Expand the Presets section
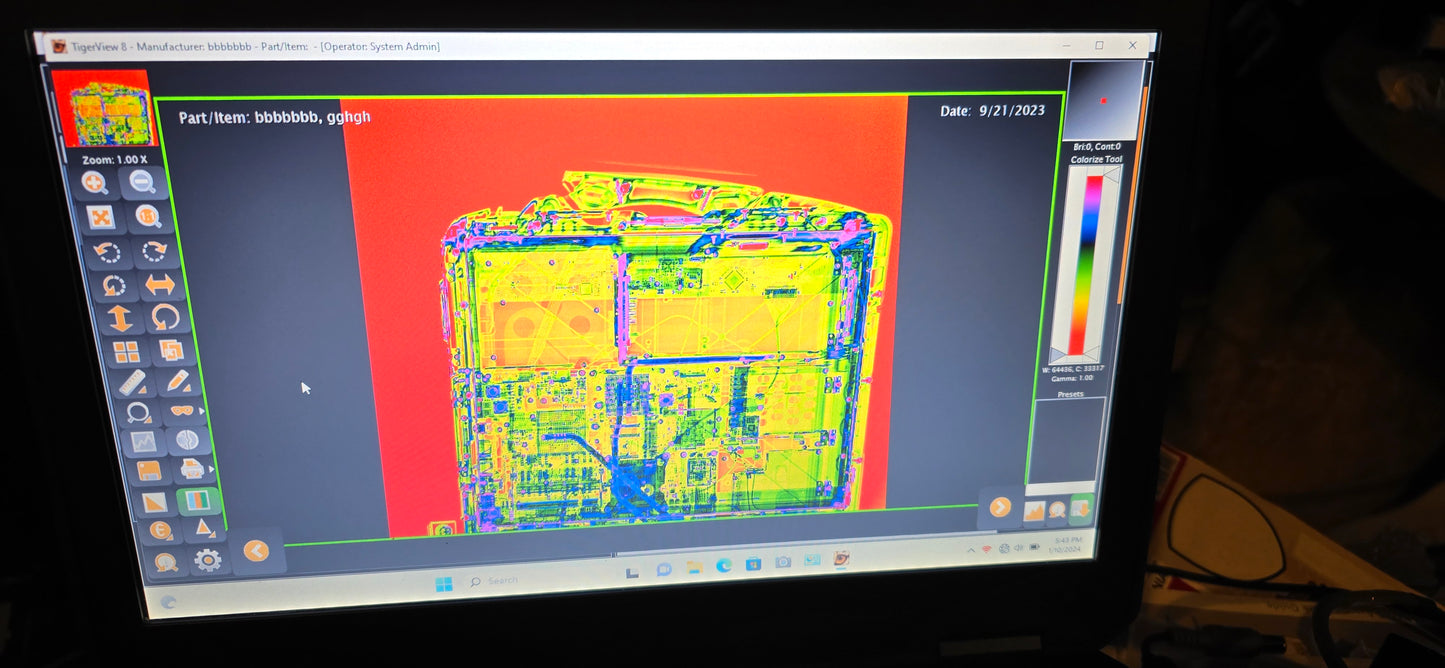1445x668 pixels. [x=1070, y=393]
